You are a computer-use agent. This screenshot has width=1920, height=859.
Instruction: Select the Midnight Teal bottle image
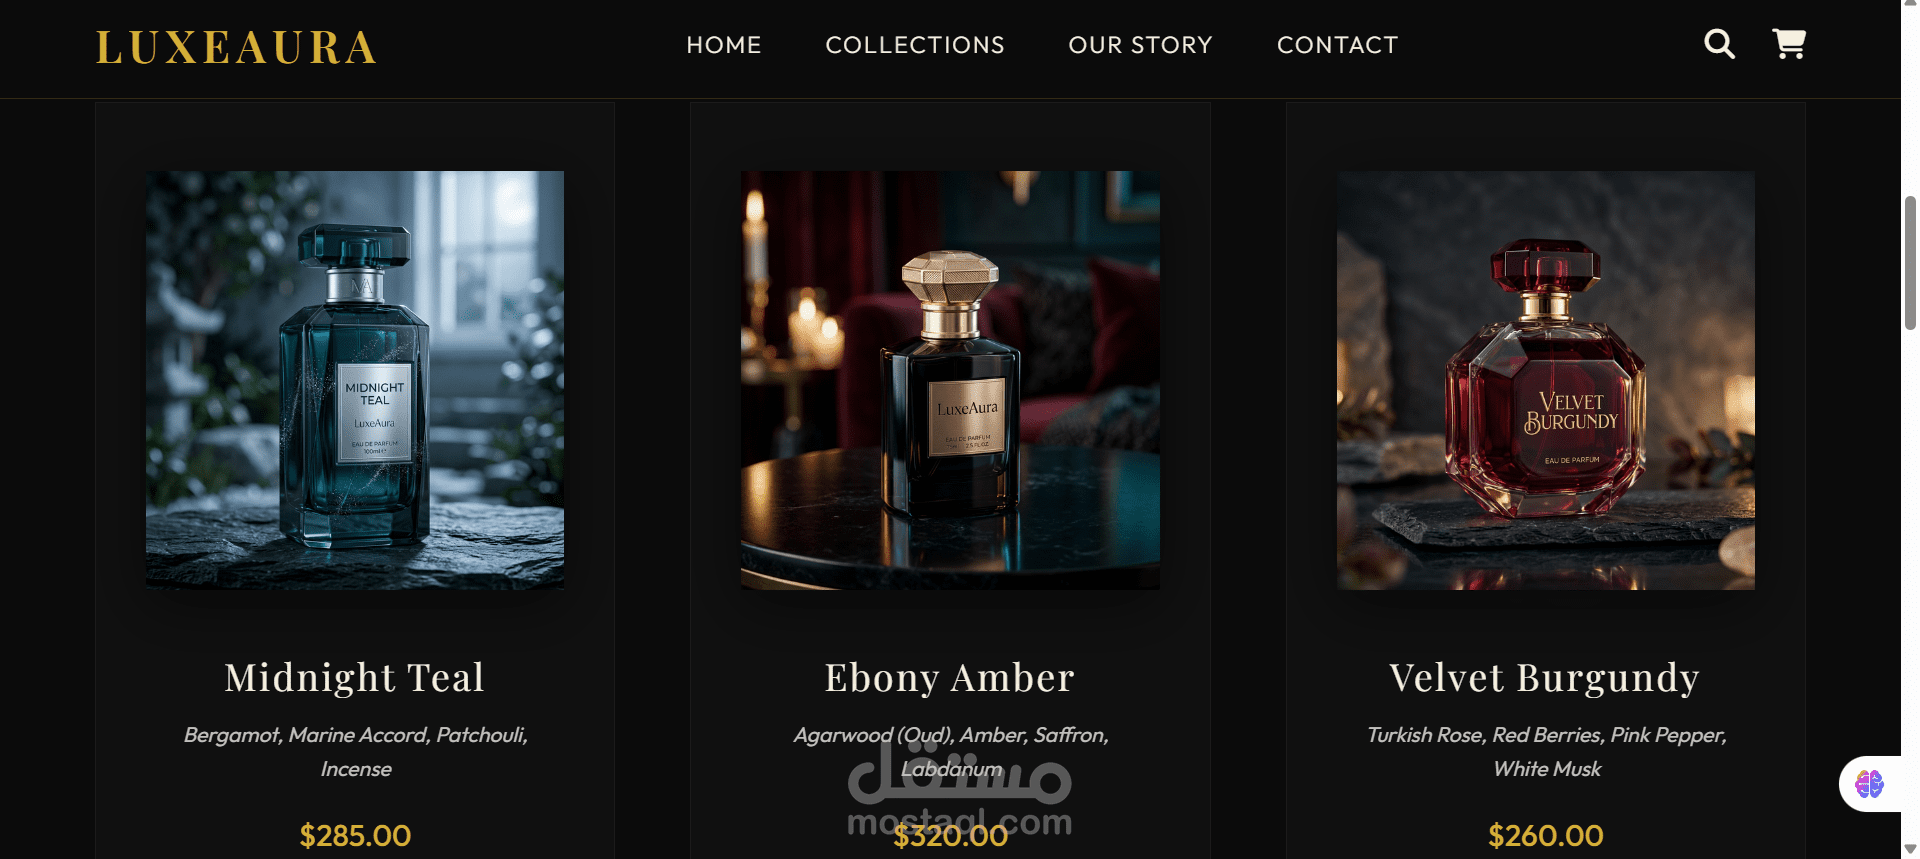click(355, 380)
